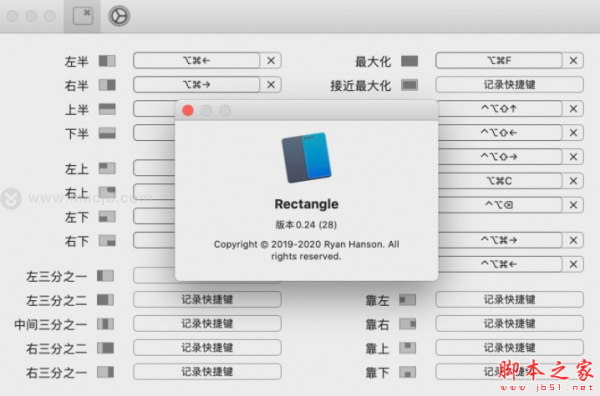This screenshot has width=600, height=396.
Task: Click the 上半 top-half layout icon
Action: click(x=107, y=109)
